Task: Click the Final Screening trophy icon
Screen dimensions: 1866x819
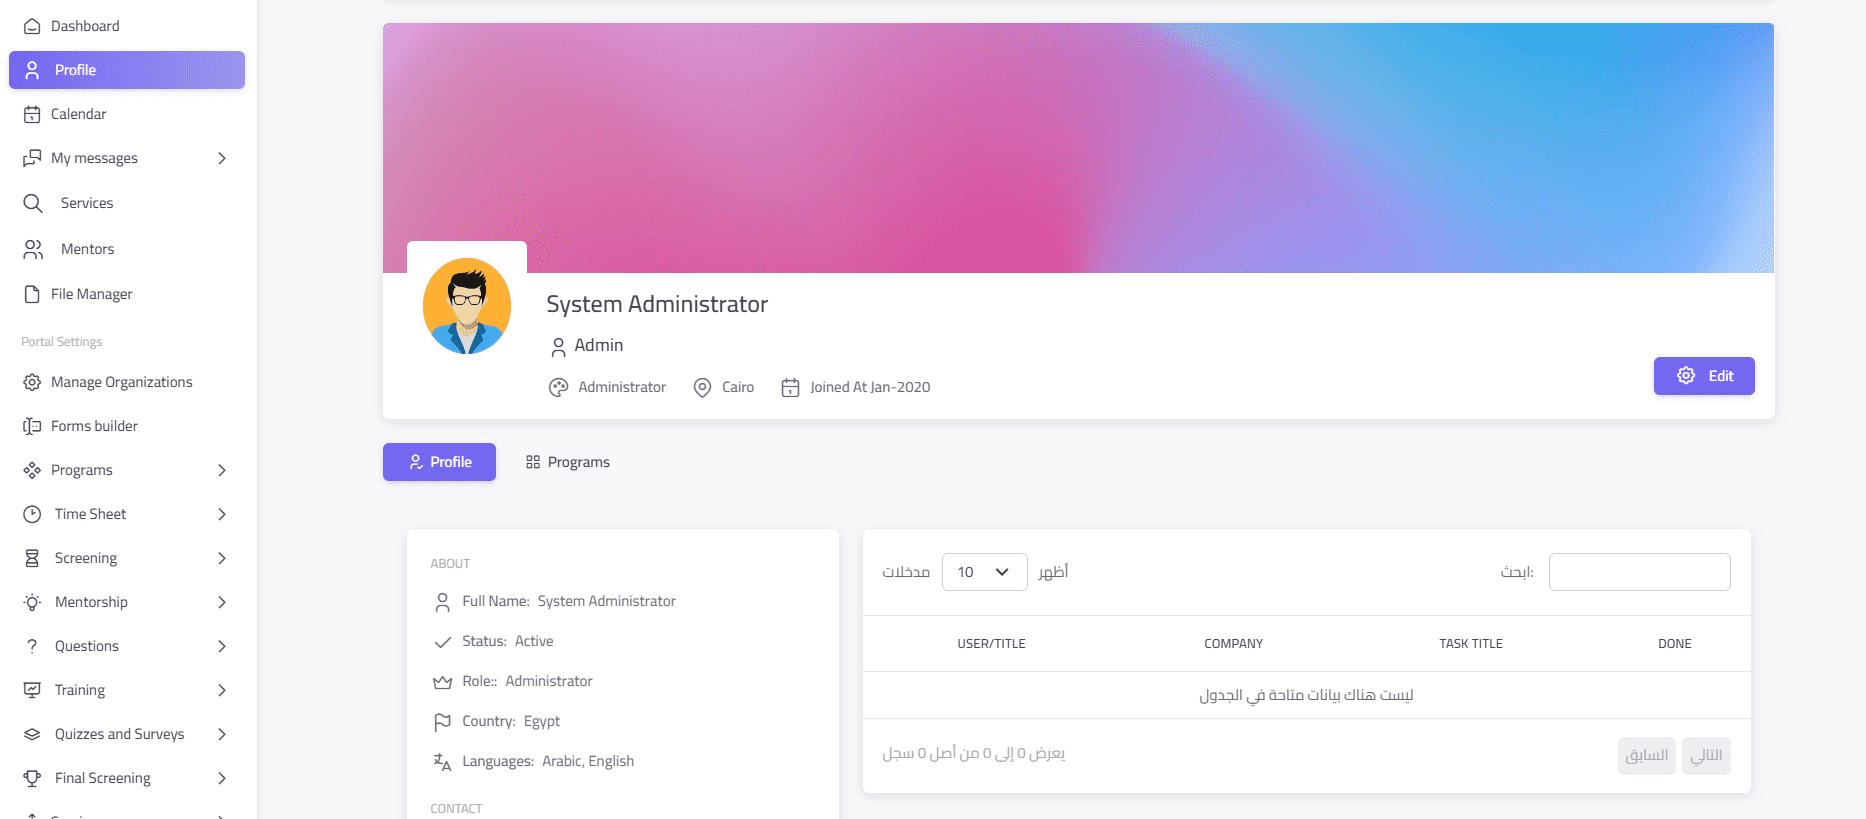Action: (x=32, y=778)
